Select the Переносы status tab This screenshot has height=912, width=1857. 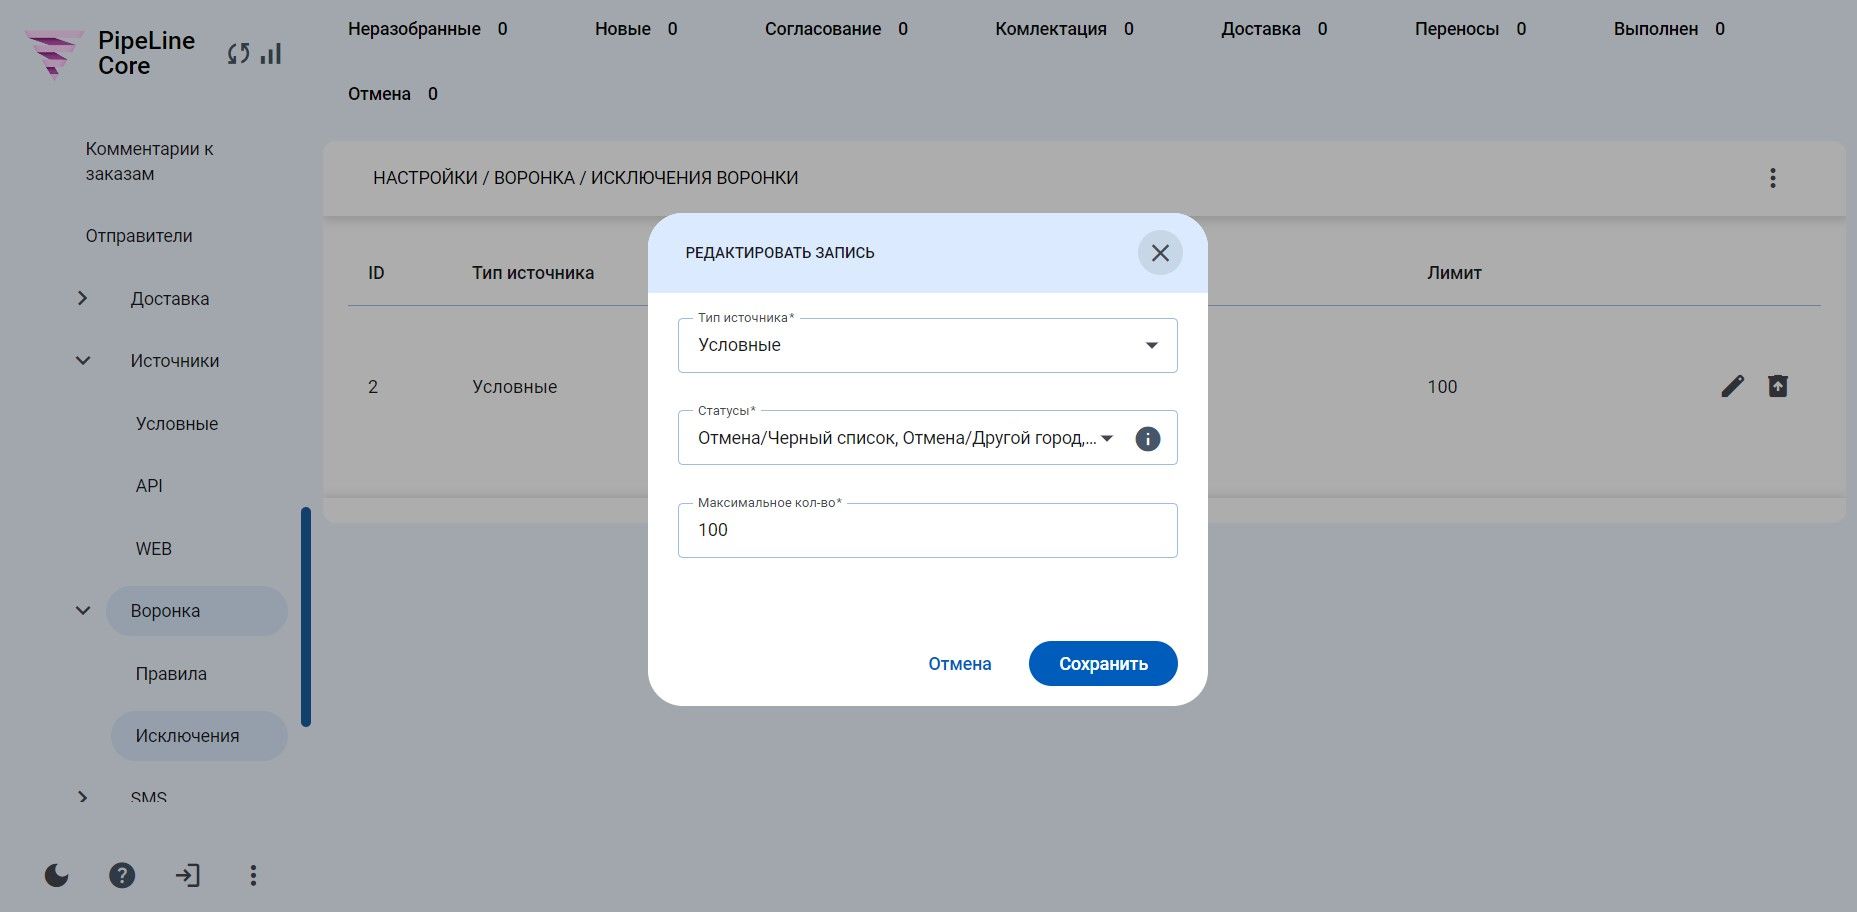click(1470, 29)
